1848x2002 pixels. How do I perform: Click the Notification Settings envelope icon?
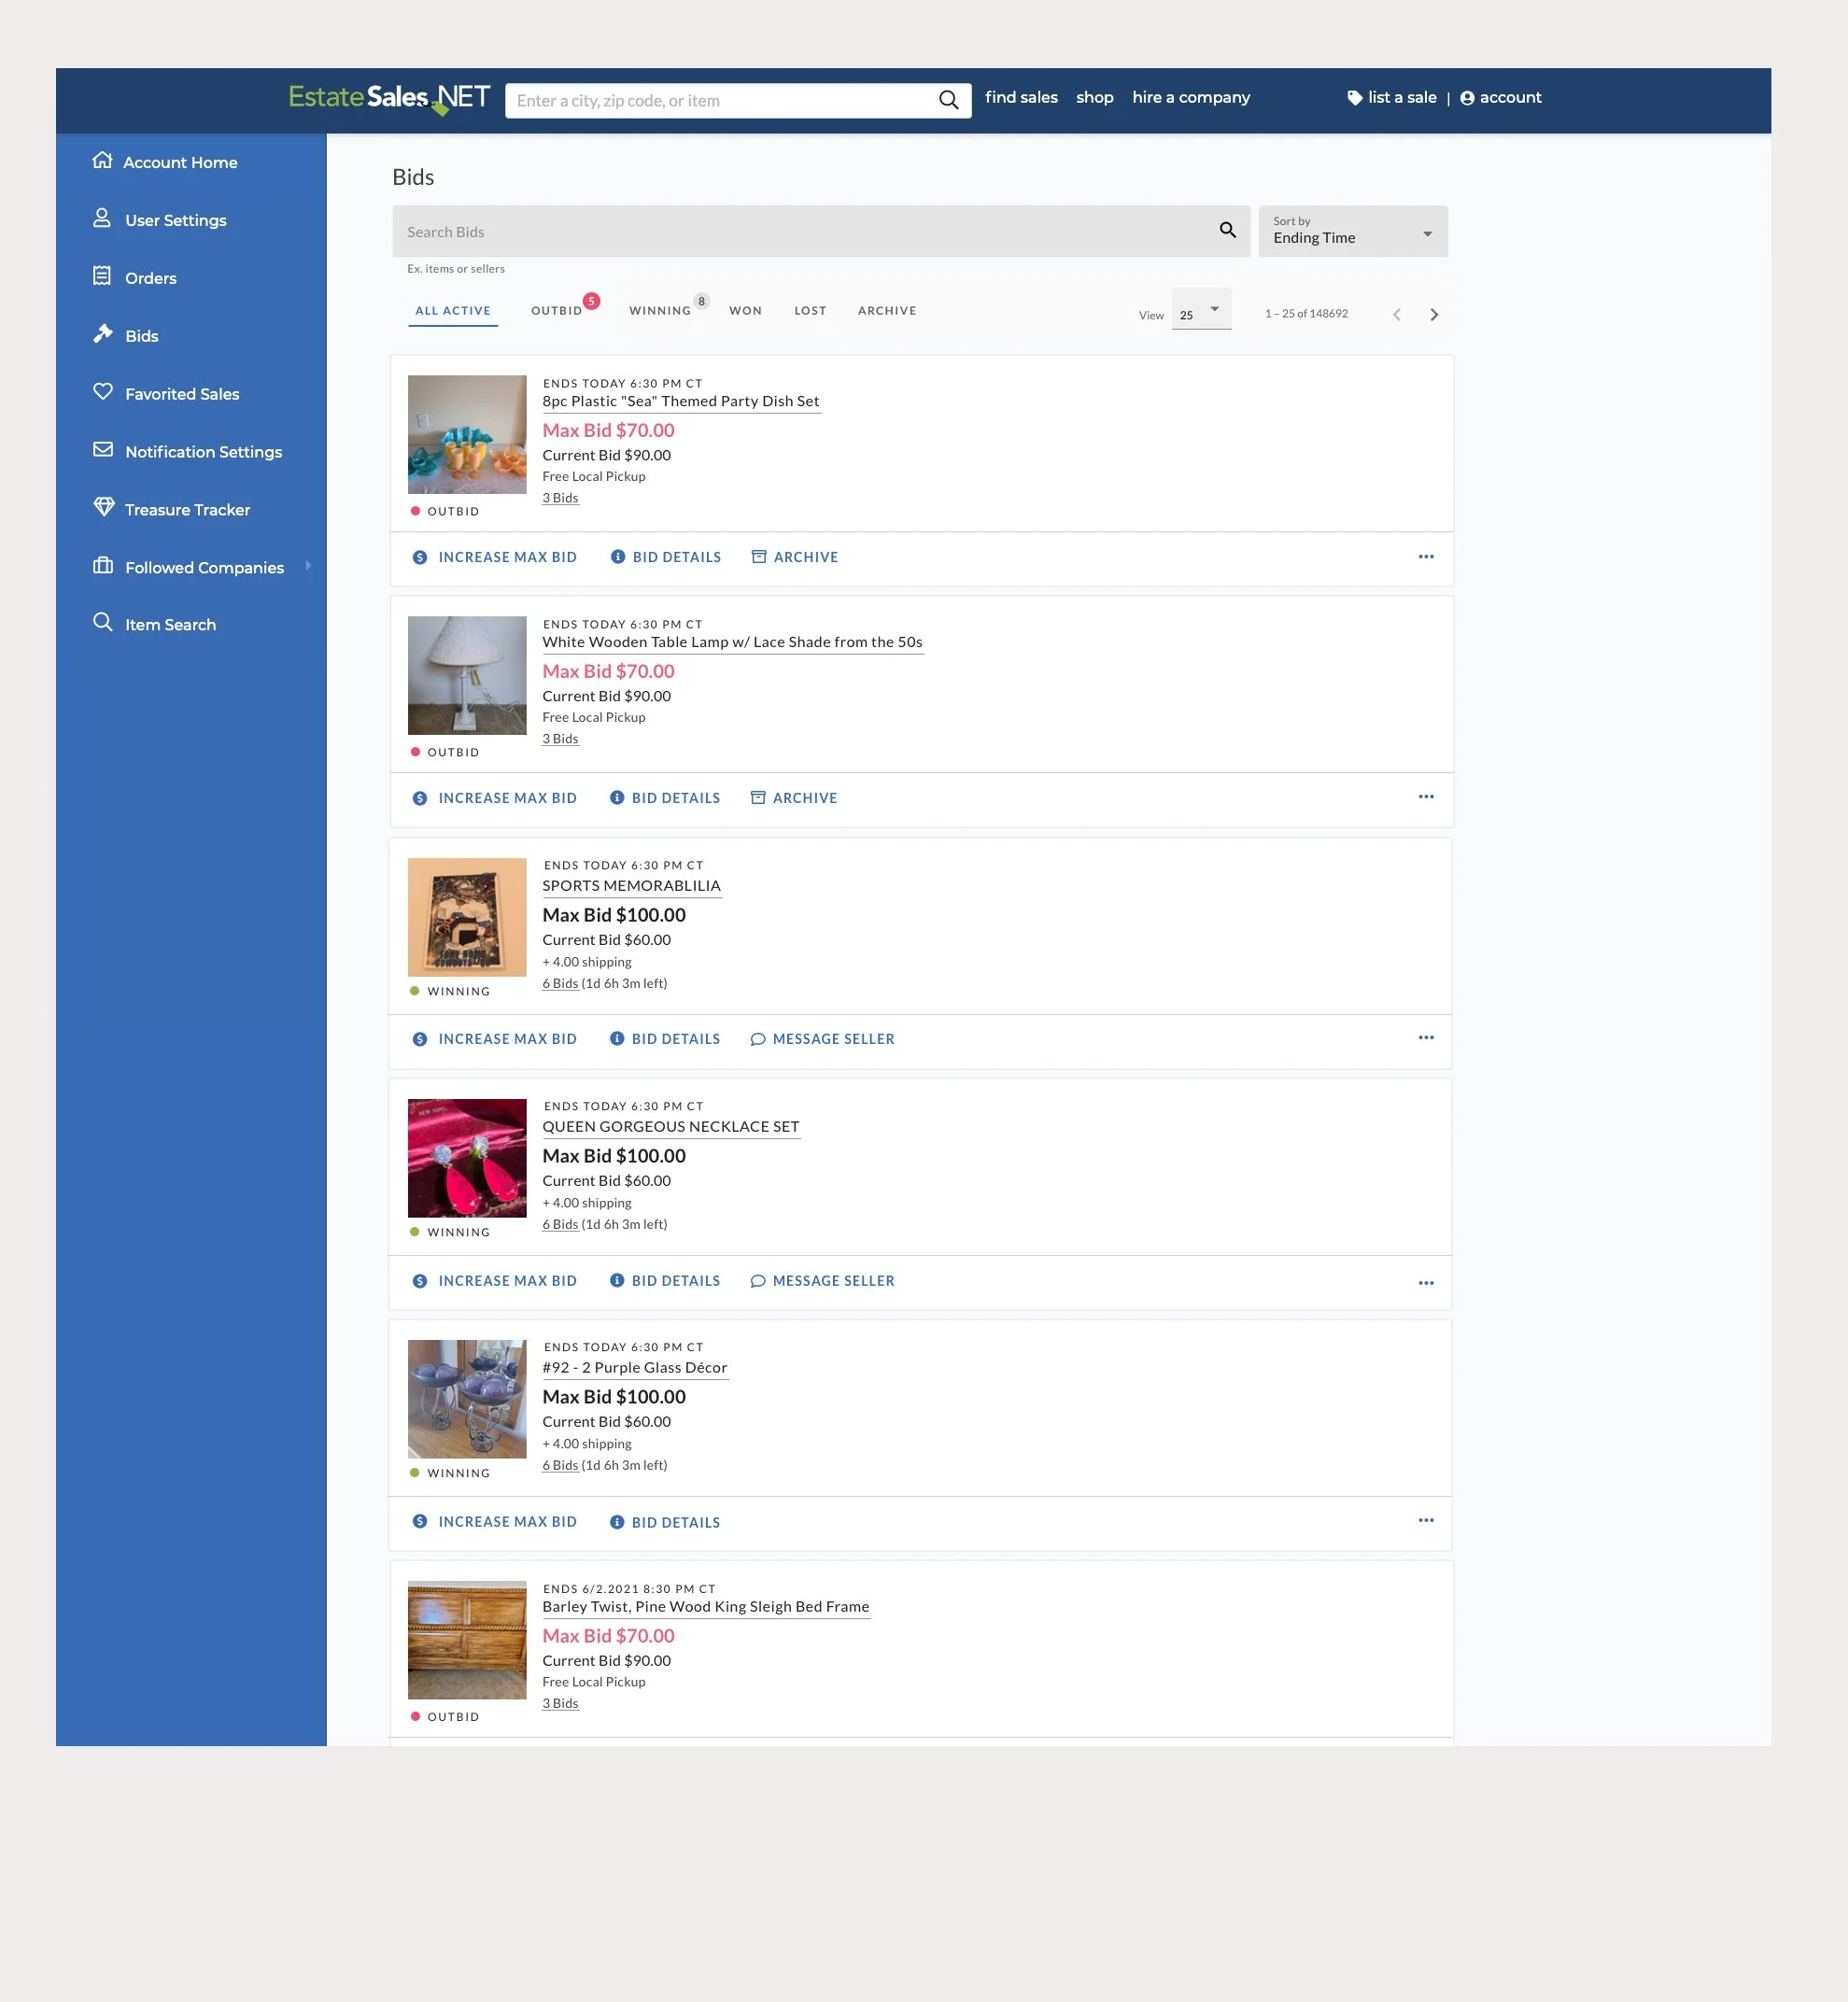click(x=103, y=450)
